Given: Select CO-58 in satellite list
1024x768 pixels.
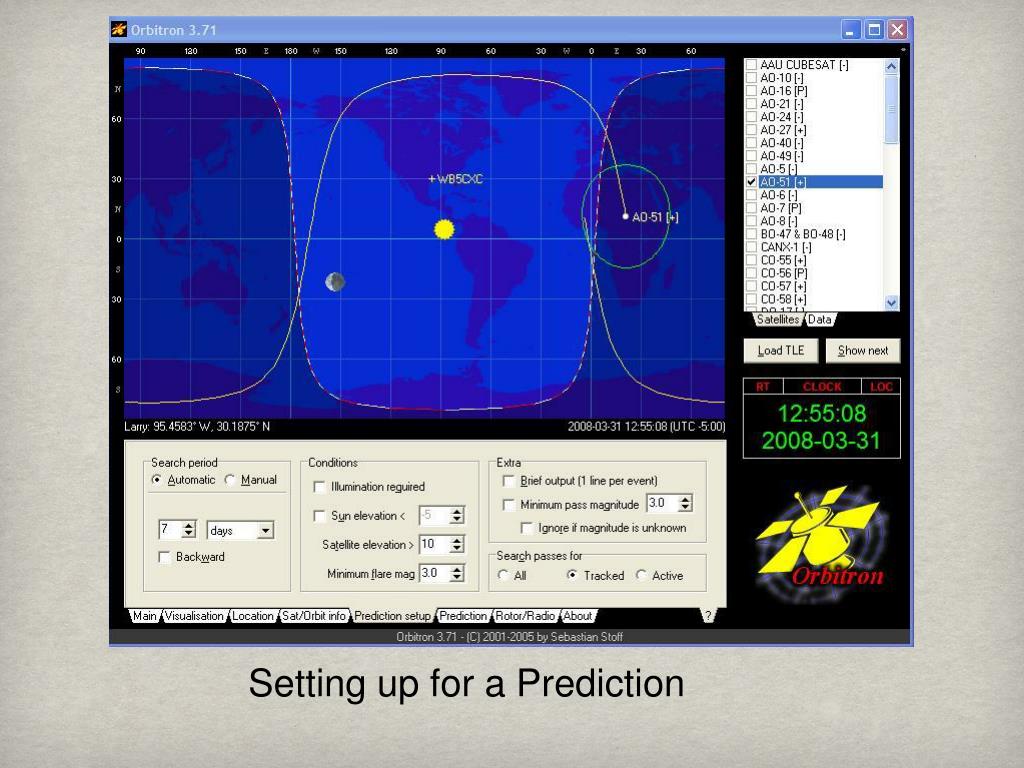Looking at the screenshot, I should pos(783,299).
